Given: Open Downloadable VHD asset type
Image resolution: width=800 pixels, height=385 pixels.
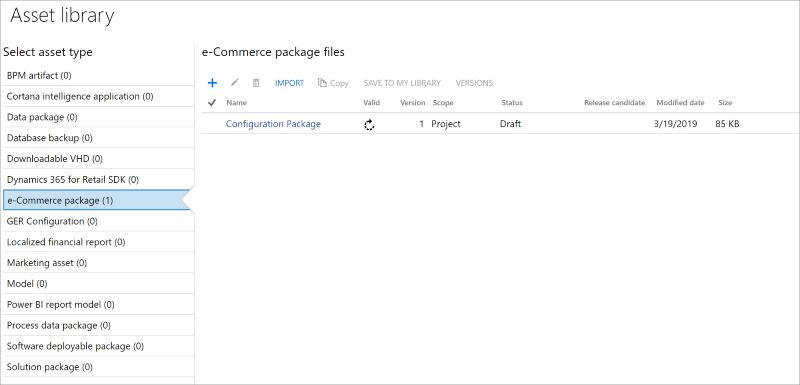Looking at the screenshot, I should [97, 159].
